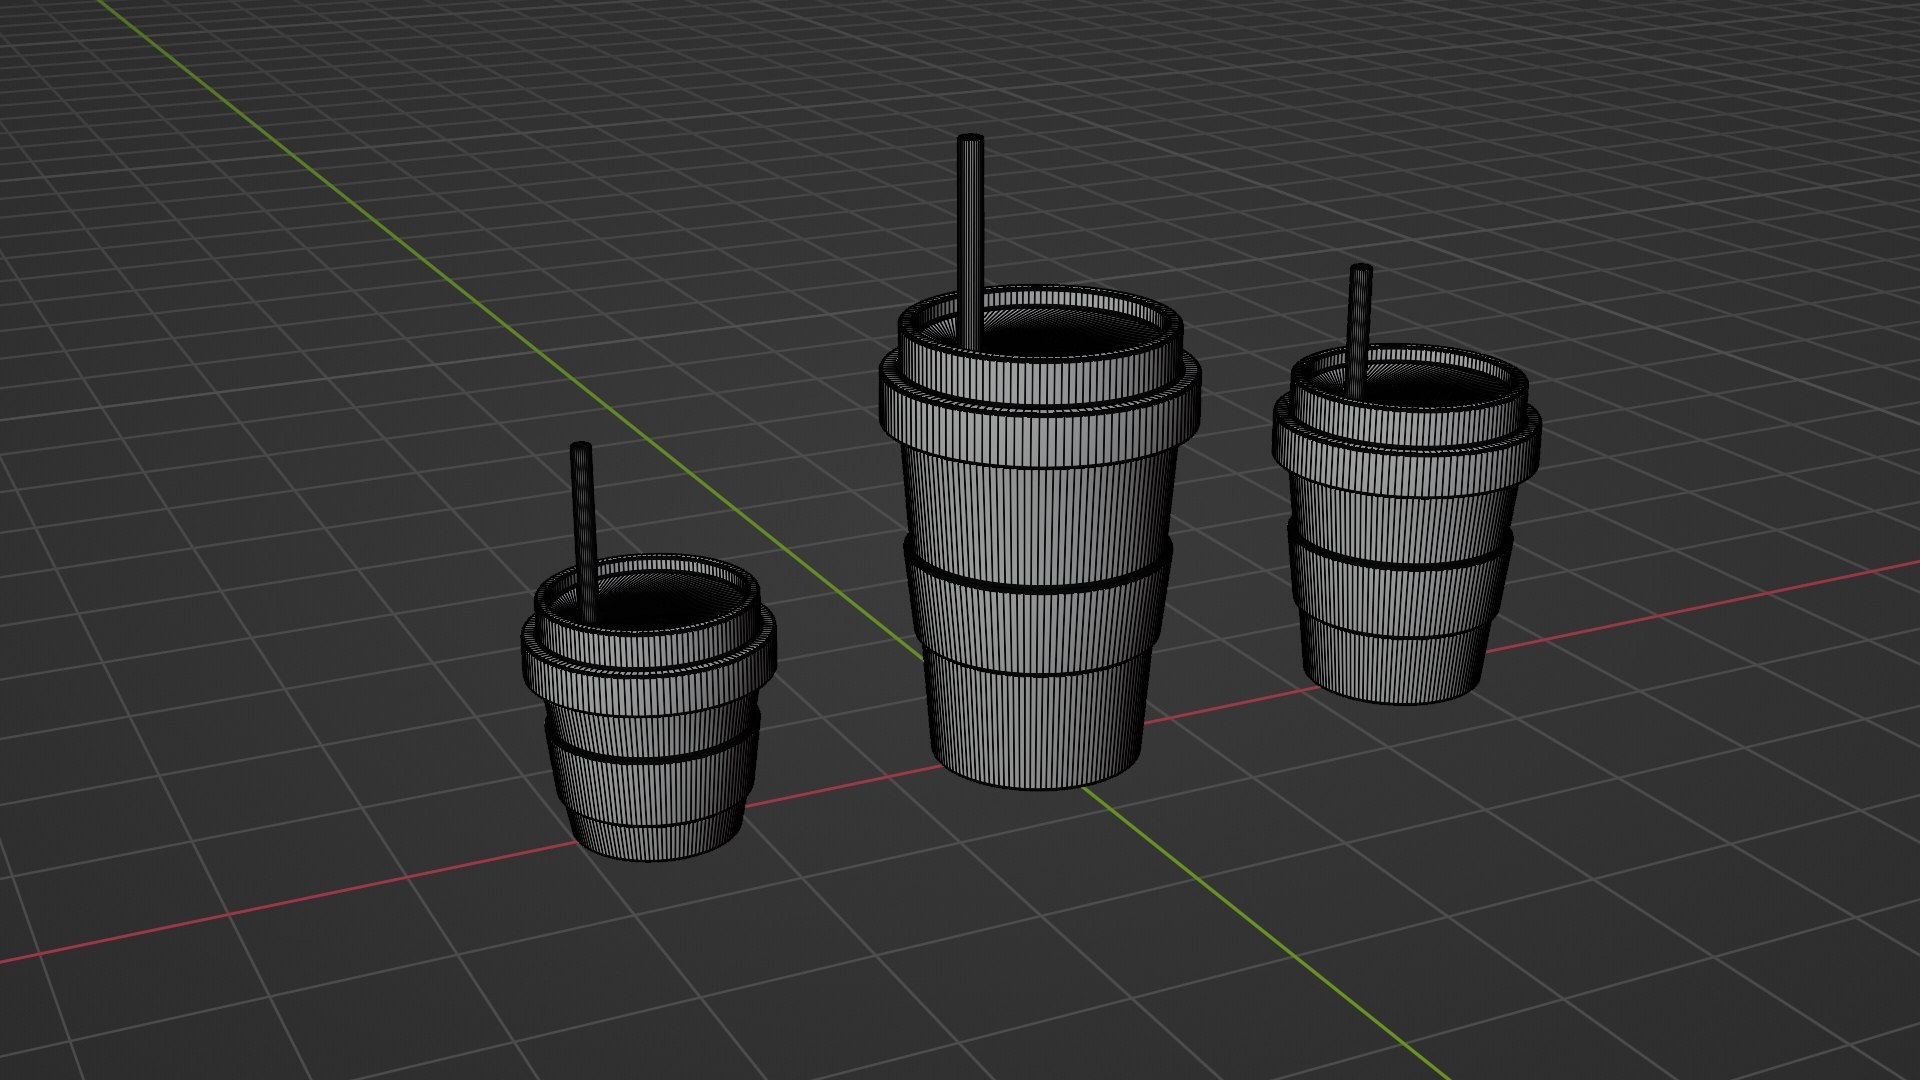This screenshot has height=1080, width=1920.
Task: Click the straw of the medium right cup
Action: tap(1359, 330)
